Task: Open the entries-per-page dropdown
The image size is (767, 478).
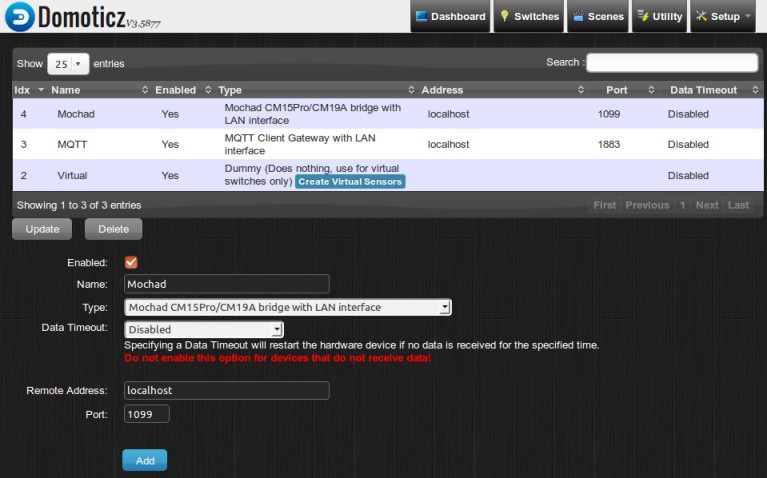Action: pos(67,63)
